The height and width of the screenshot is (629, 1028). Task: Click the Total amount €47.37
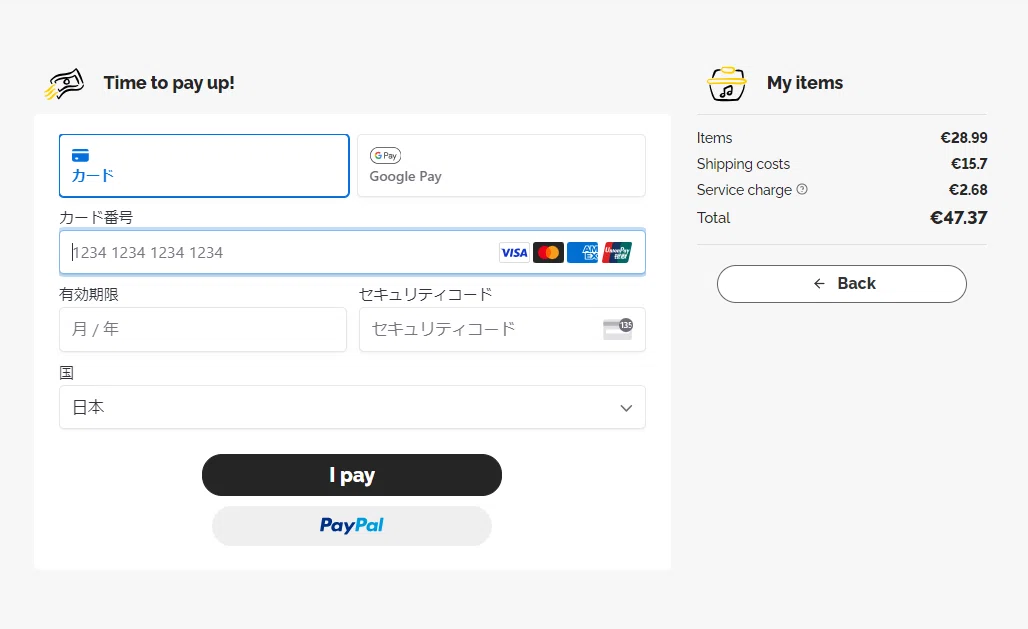point(959,218)
